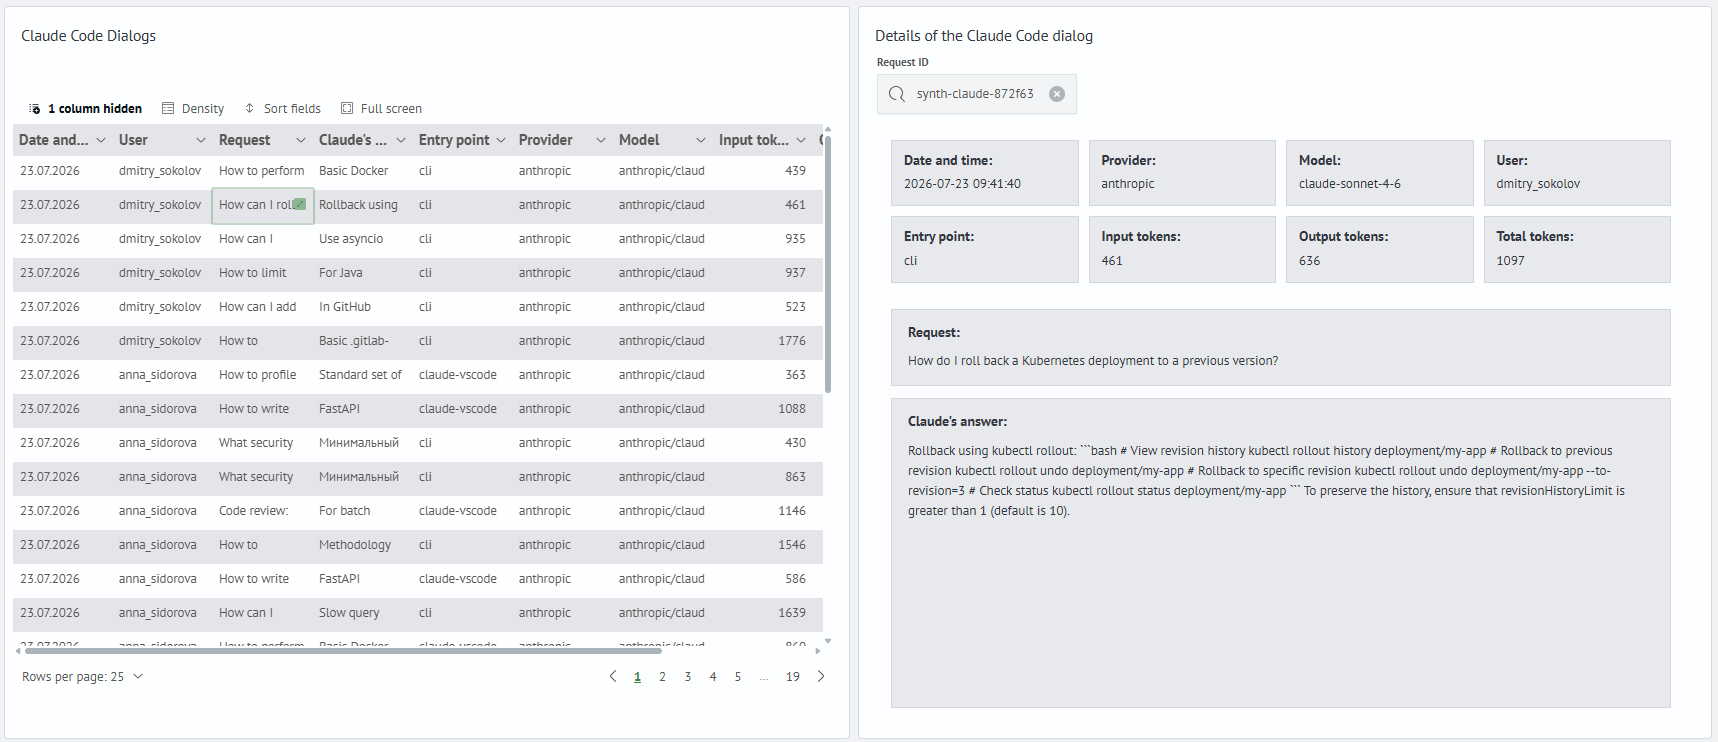The height and width of the screenshot is (742, 1718).
Task: Open the Request column menu chevron
Action: tap(301, 140)
